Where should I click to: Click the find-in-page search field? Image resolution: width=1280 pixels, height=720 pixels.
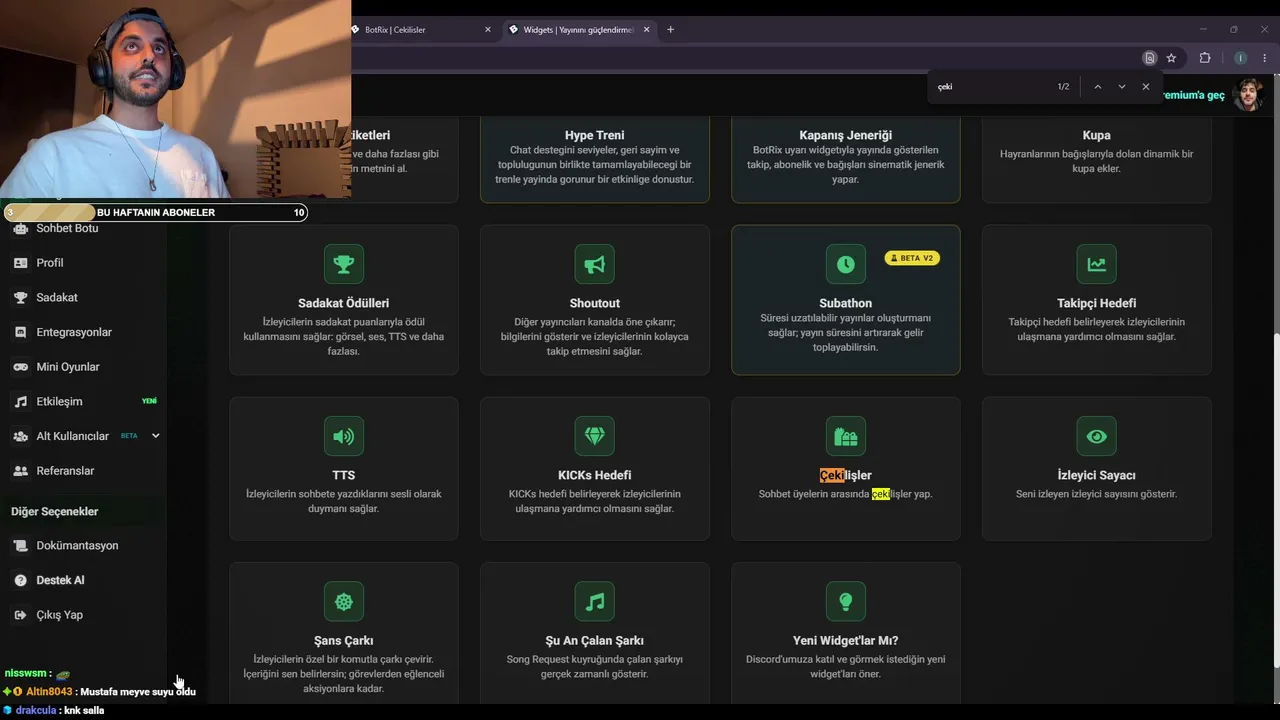pos(990,87)
